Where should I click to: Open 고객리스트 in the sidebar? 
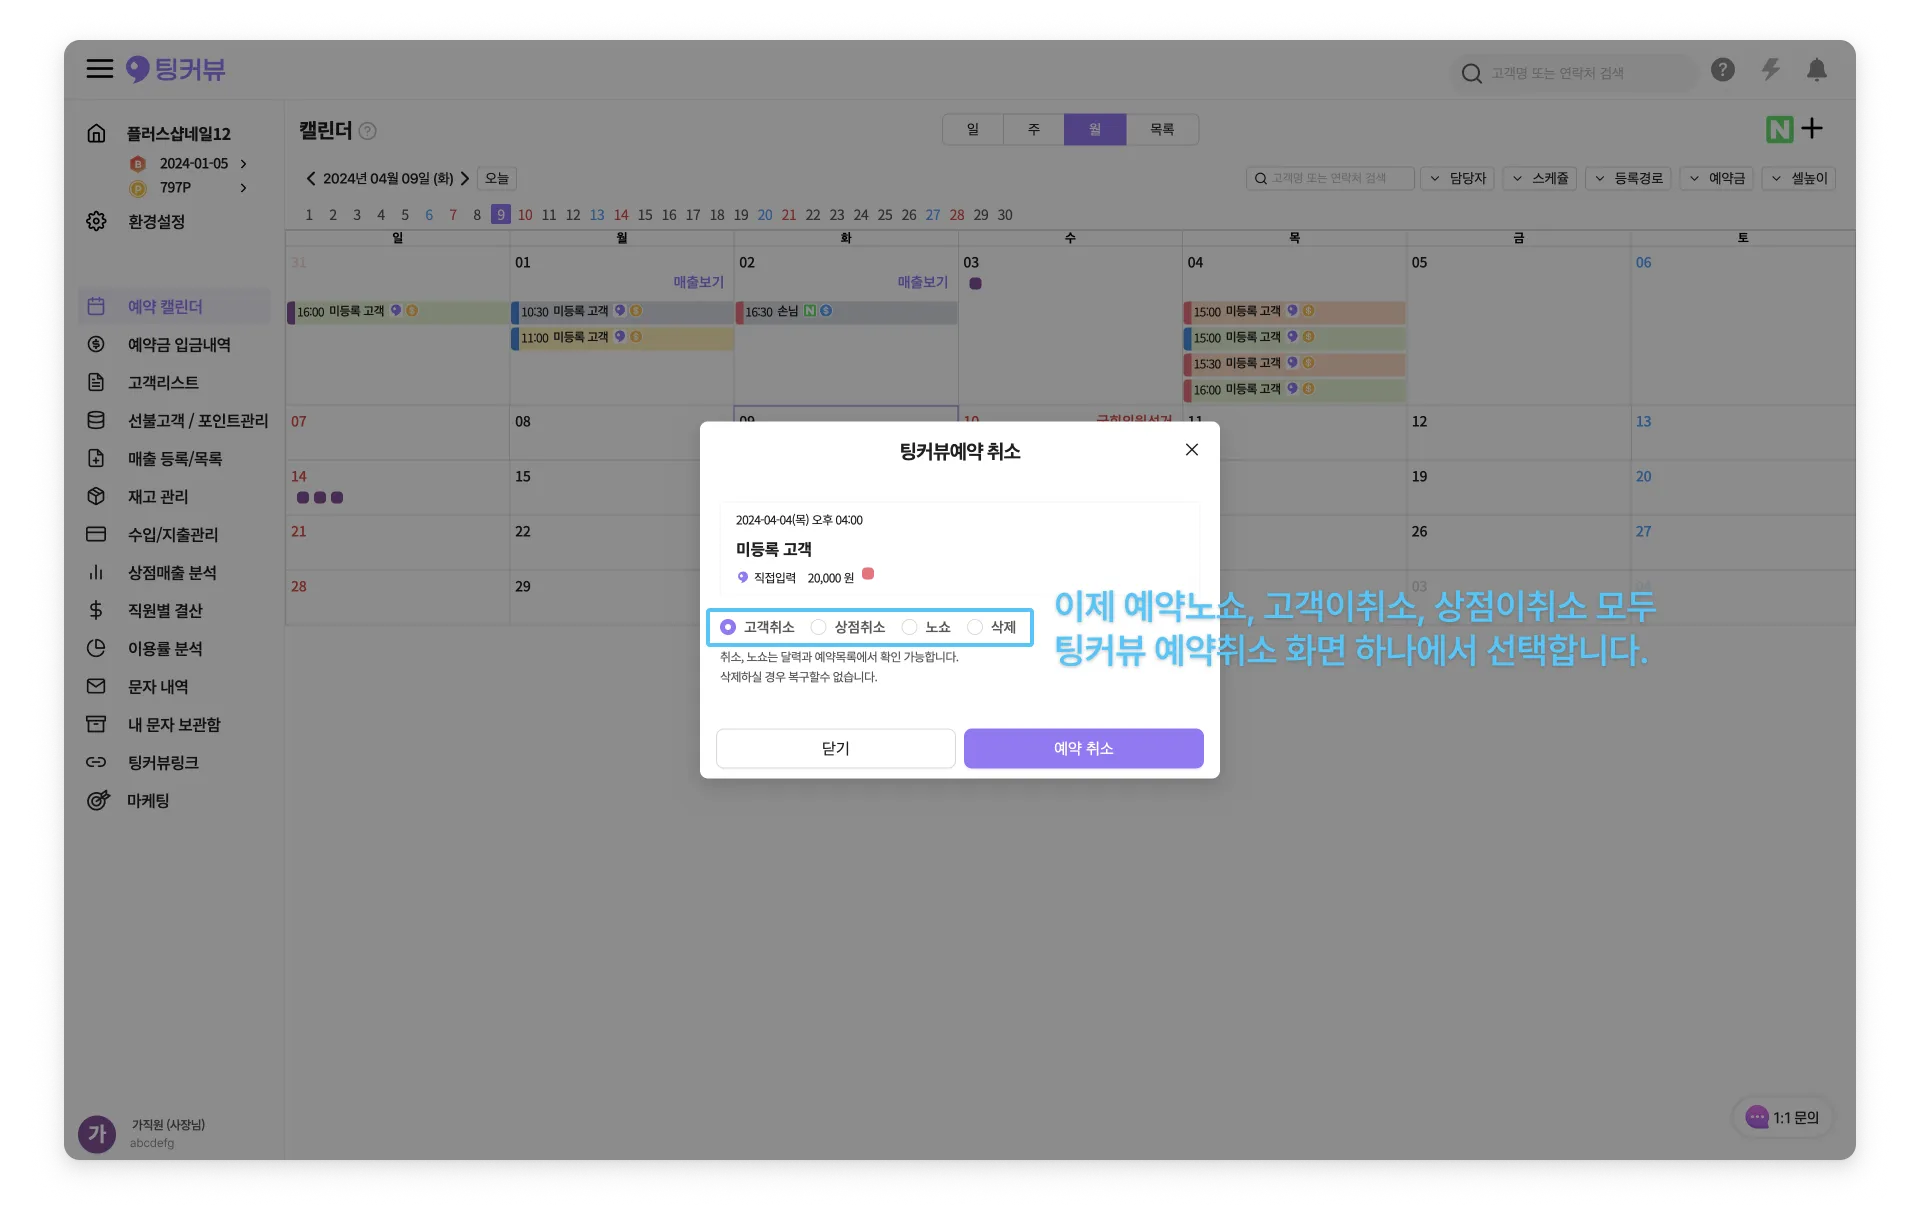[x=163, y=383]
